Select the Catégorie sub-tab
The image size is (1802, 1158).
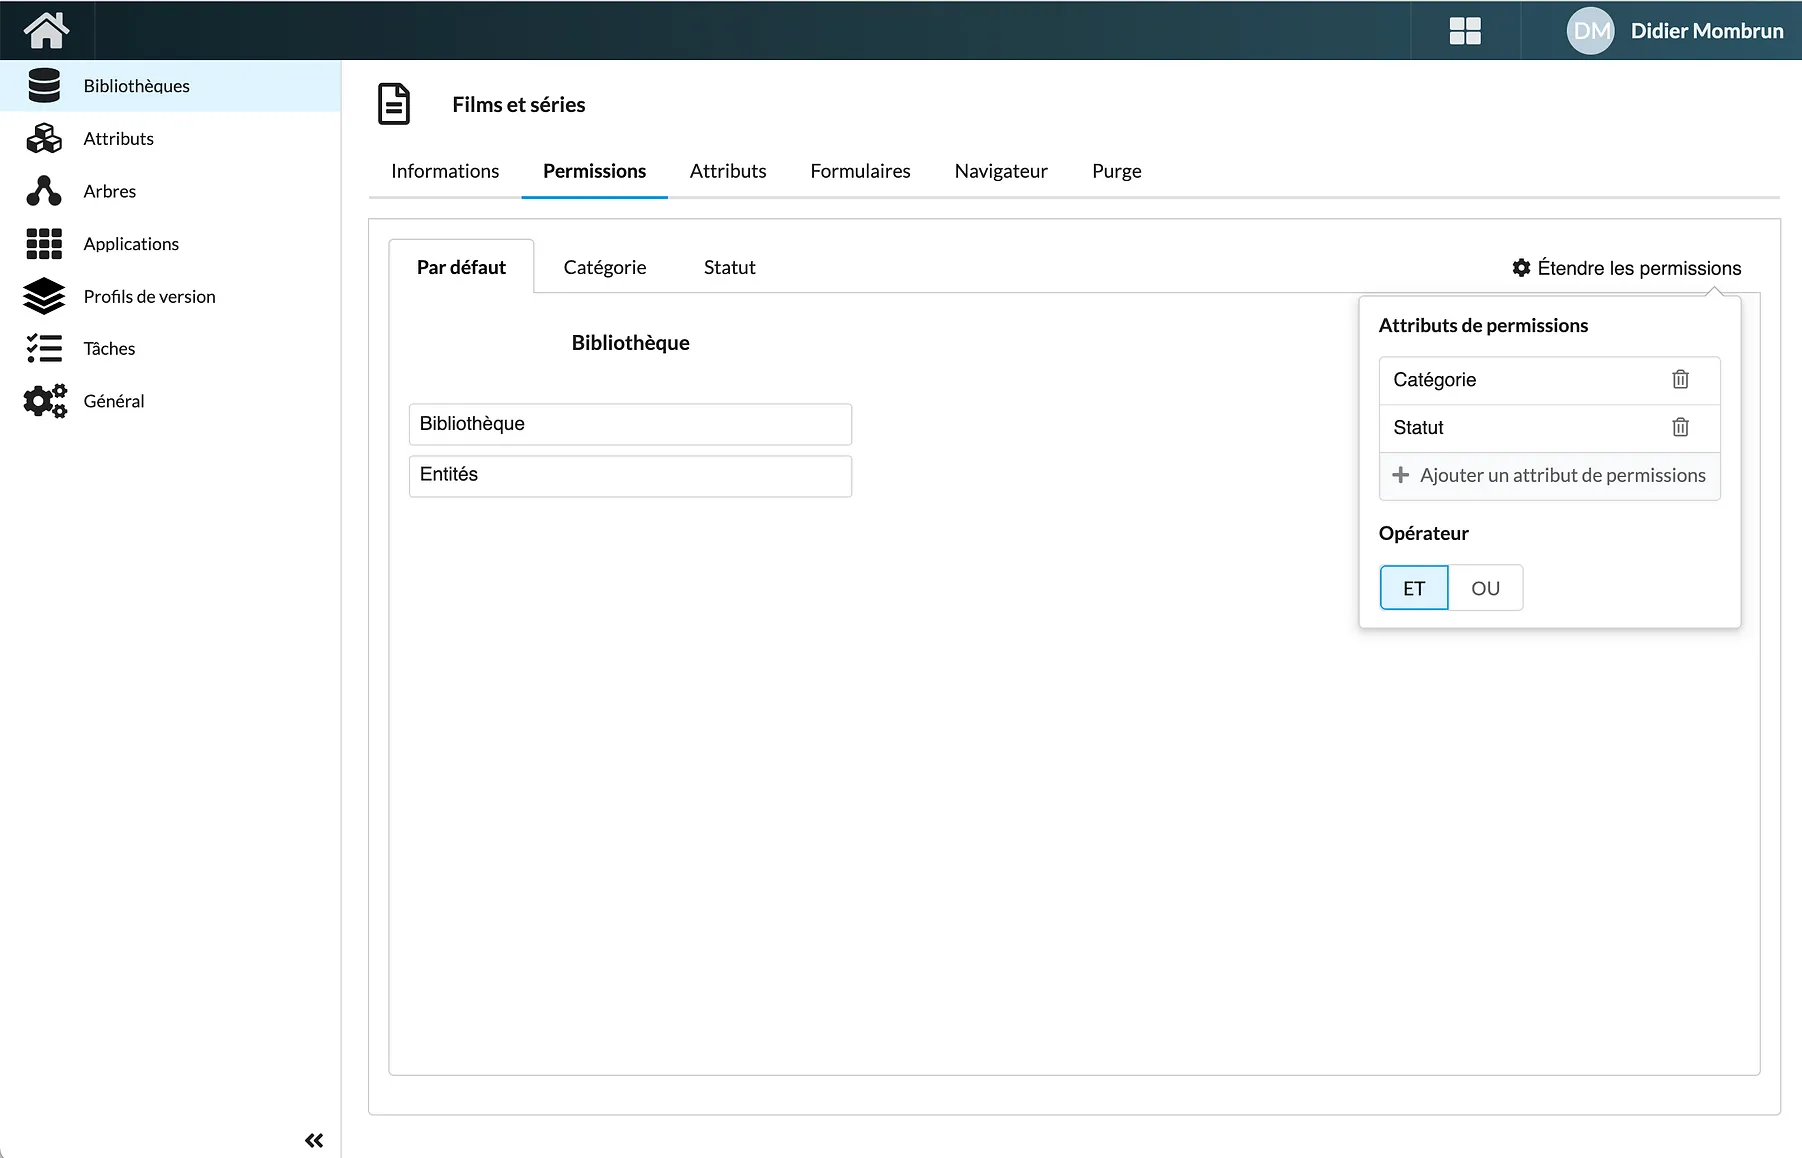point(605,267)
